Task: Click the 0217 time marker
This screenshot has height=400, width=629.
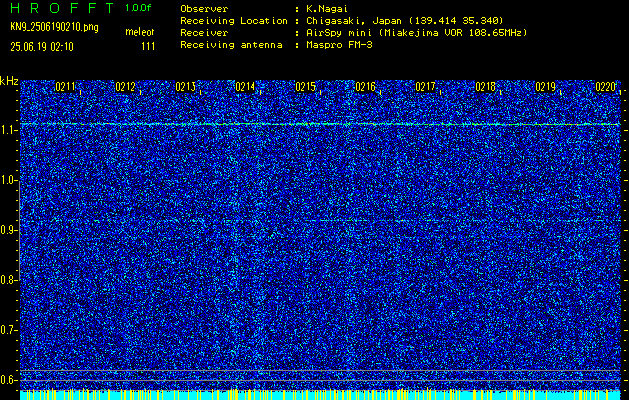Action: click(425, 87)
